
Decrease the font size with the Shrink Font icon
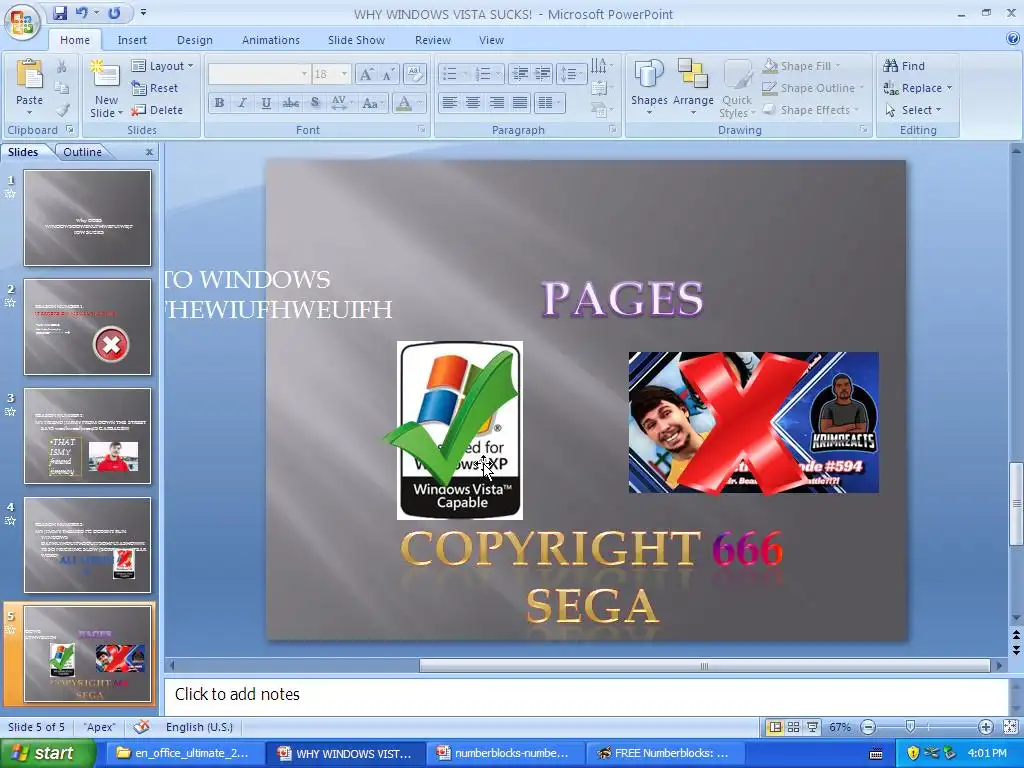pos(389,74)
